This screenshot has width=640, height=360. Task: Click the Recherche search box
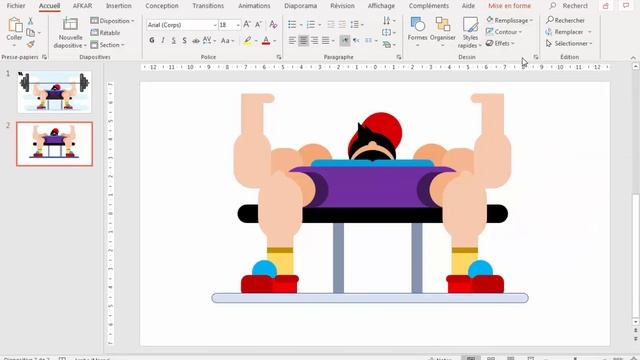click(x=569, y=6)
